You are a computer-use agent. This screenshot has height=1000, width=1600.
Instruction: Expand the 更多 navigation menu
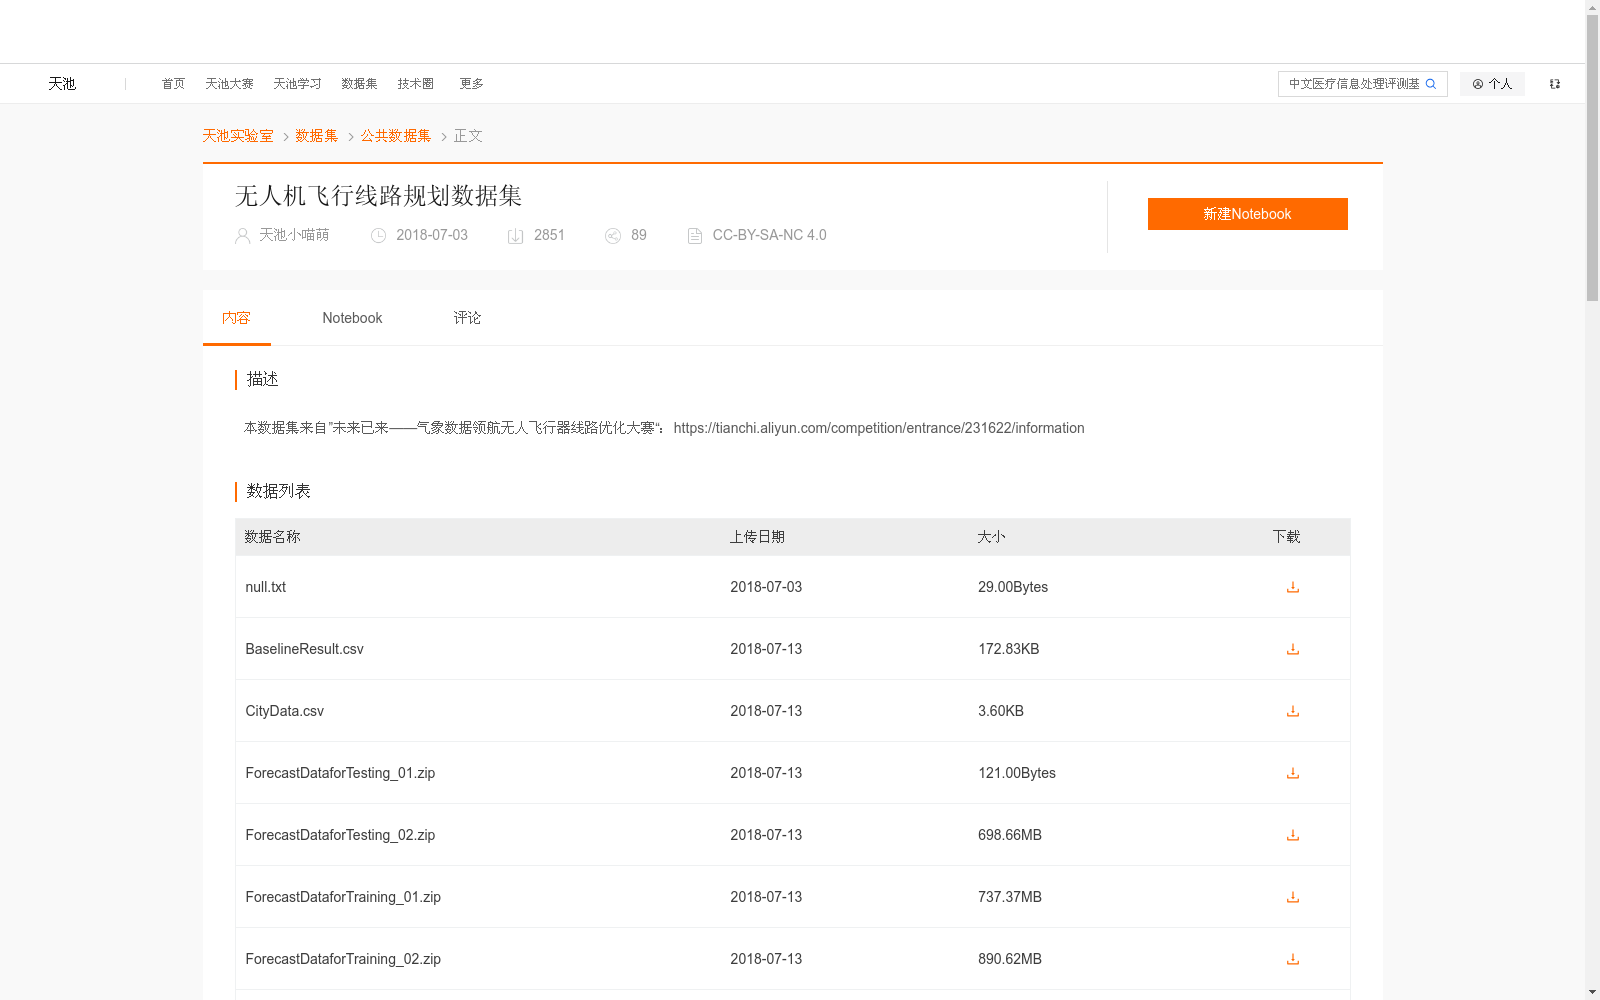[x=471, y=84]
